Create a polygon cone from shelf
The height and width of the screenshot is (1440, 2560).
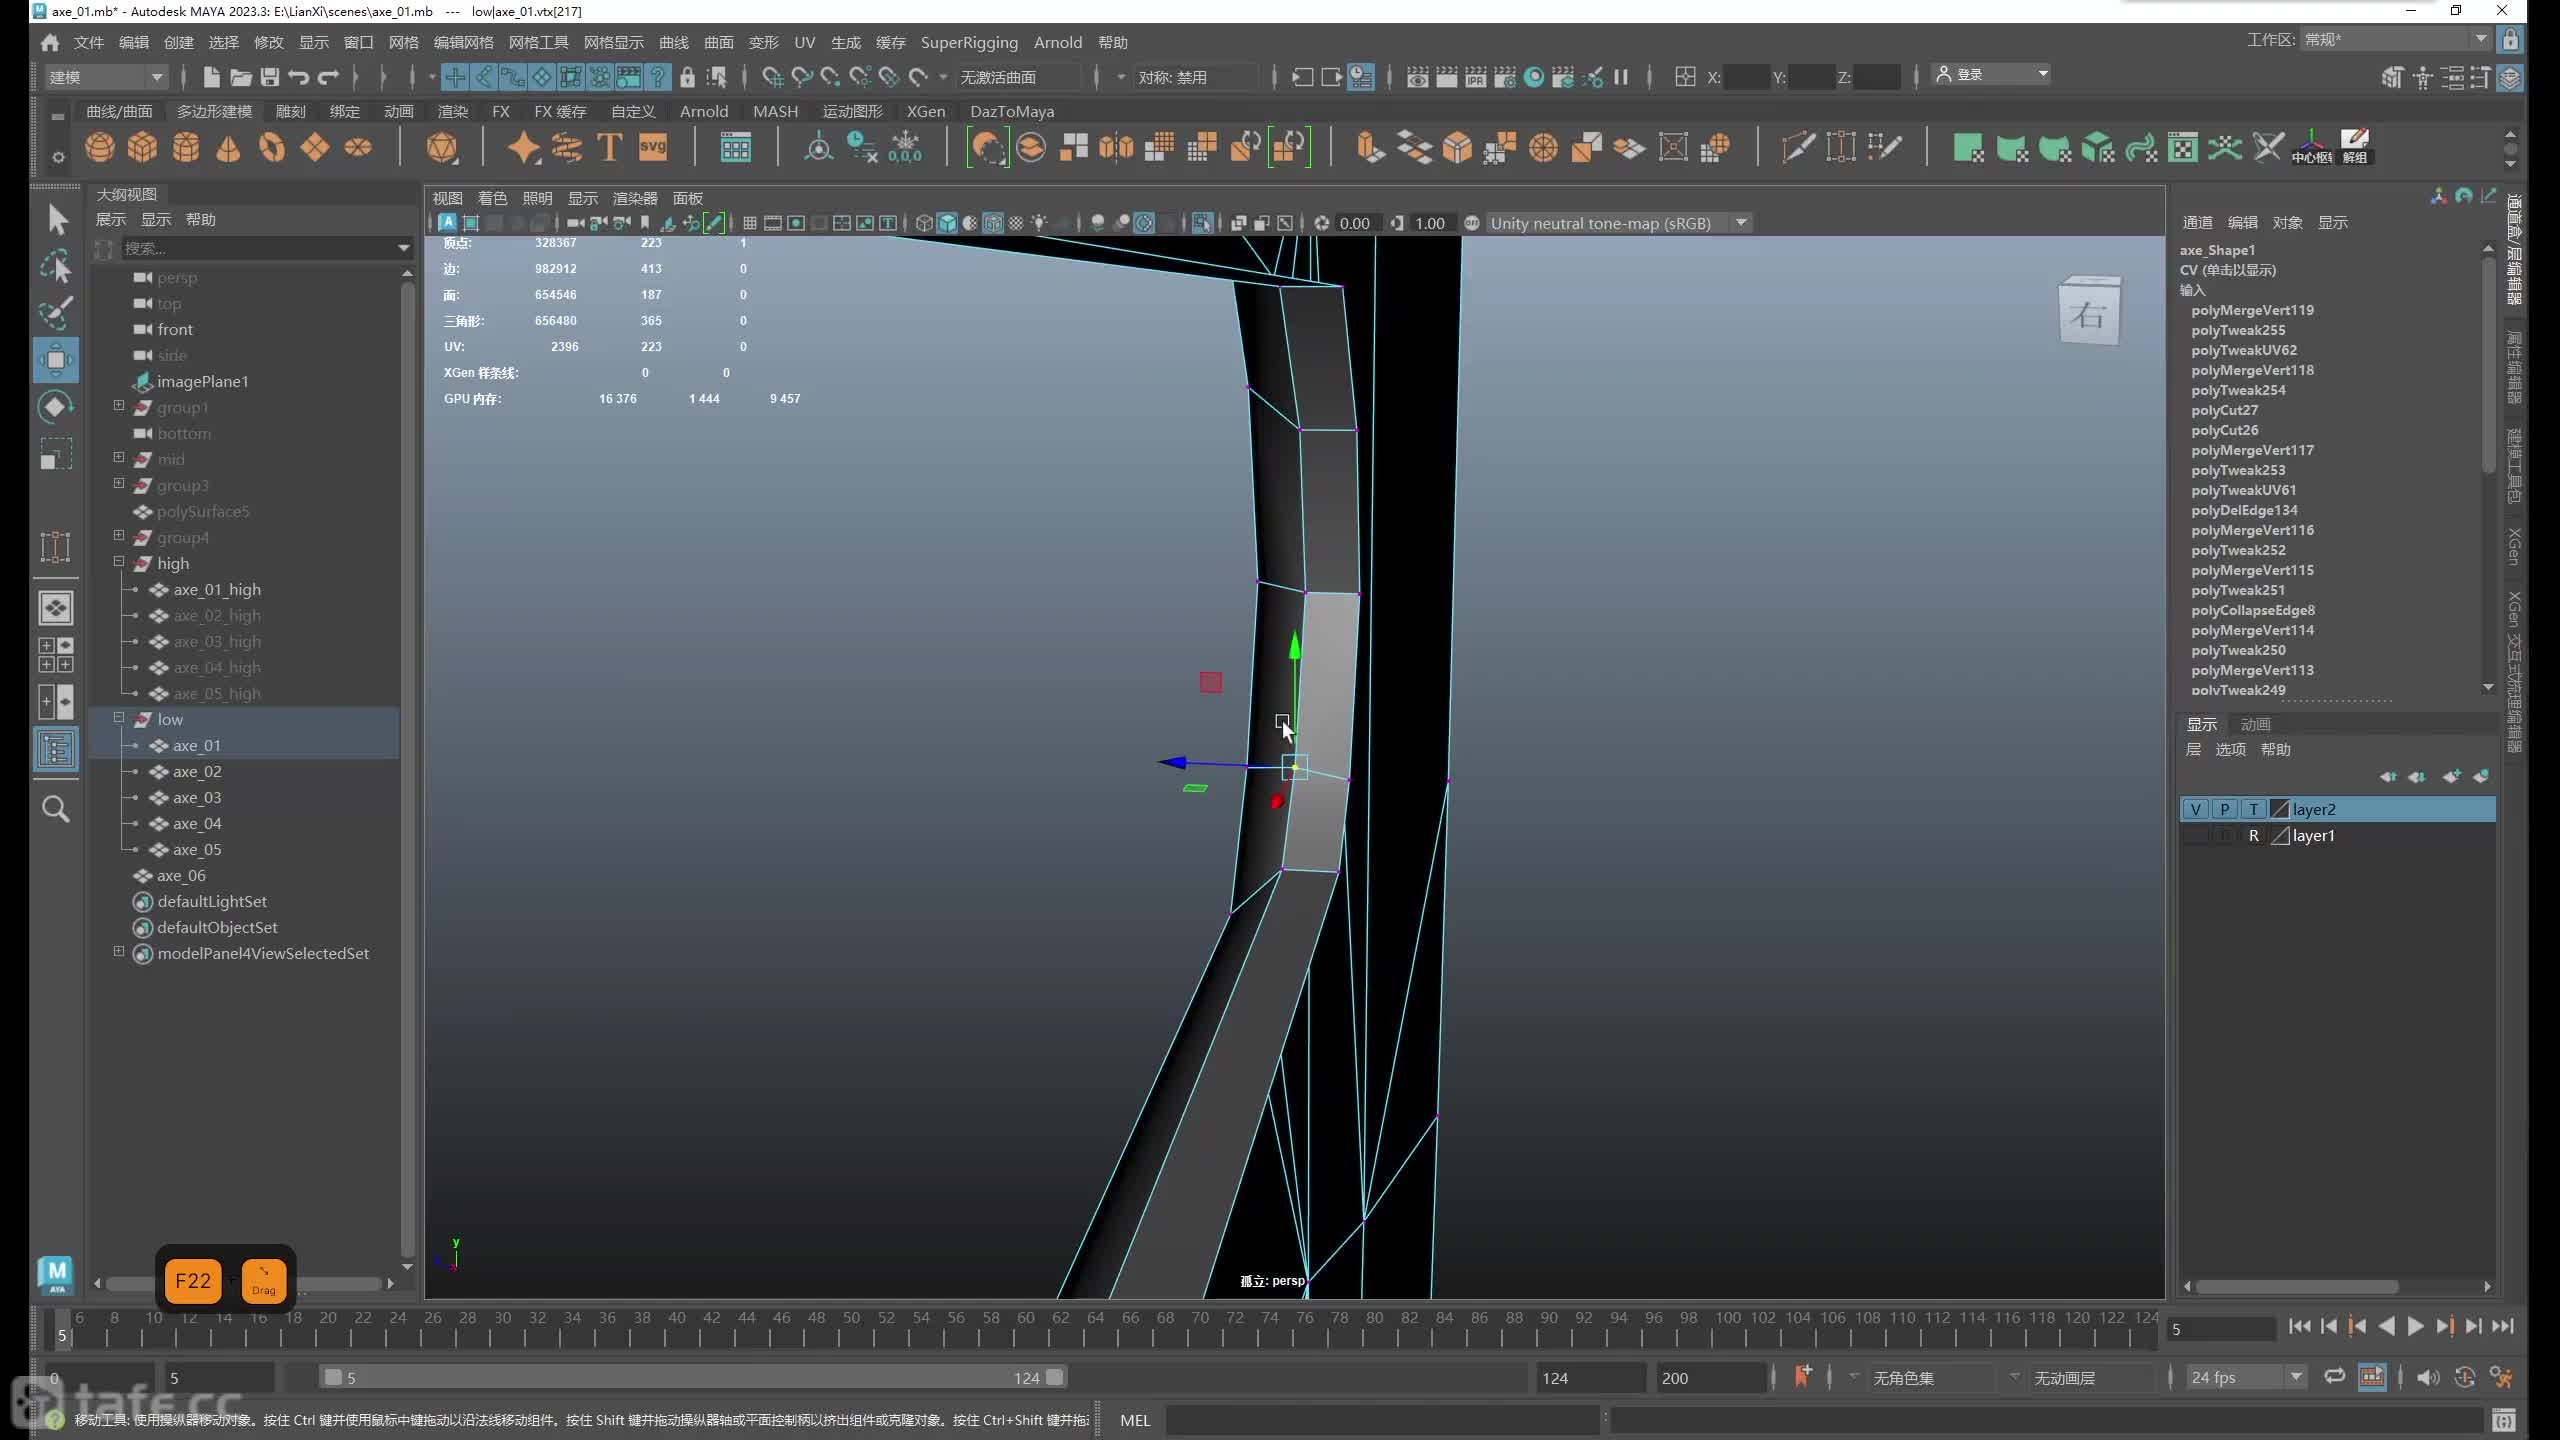click(228, 148)
